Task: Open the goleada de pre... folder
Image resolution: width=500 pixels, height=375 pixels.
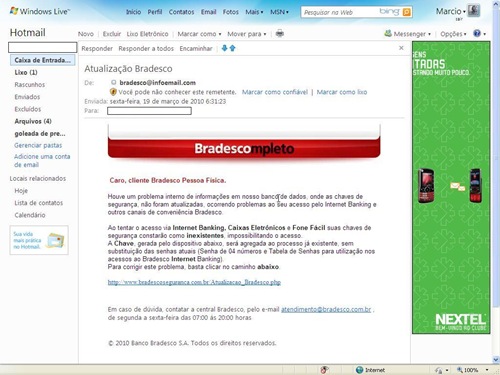Action: [40, 134]
